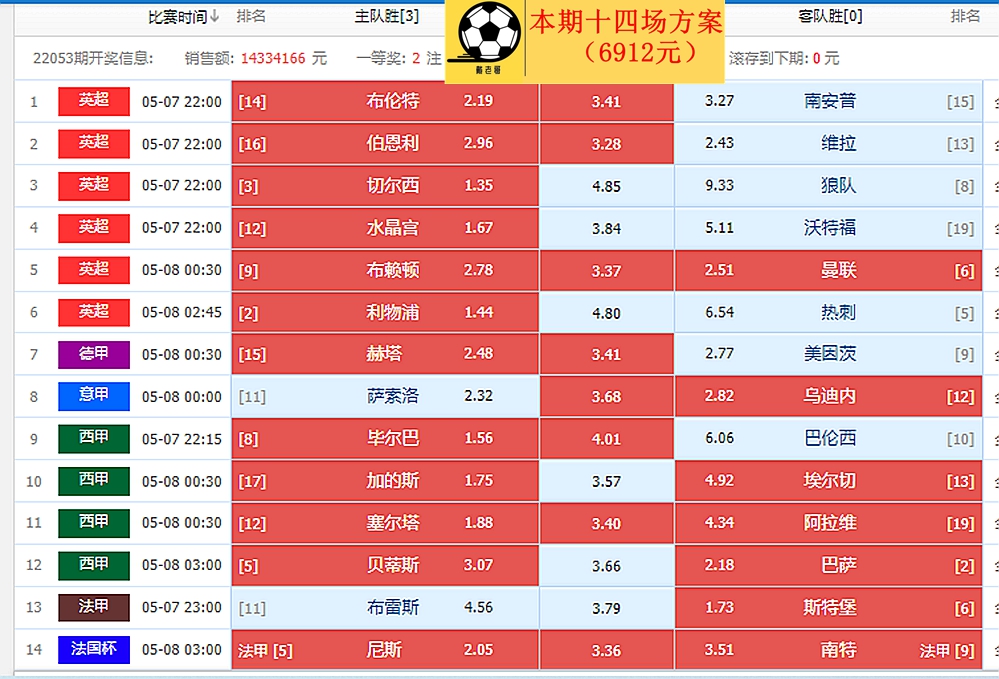The width and height of the screenshot is (999, 679).
Task: Click the 英超 badge in row 6
Action: pyautogui.click(x=94, y=312)
